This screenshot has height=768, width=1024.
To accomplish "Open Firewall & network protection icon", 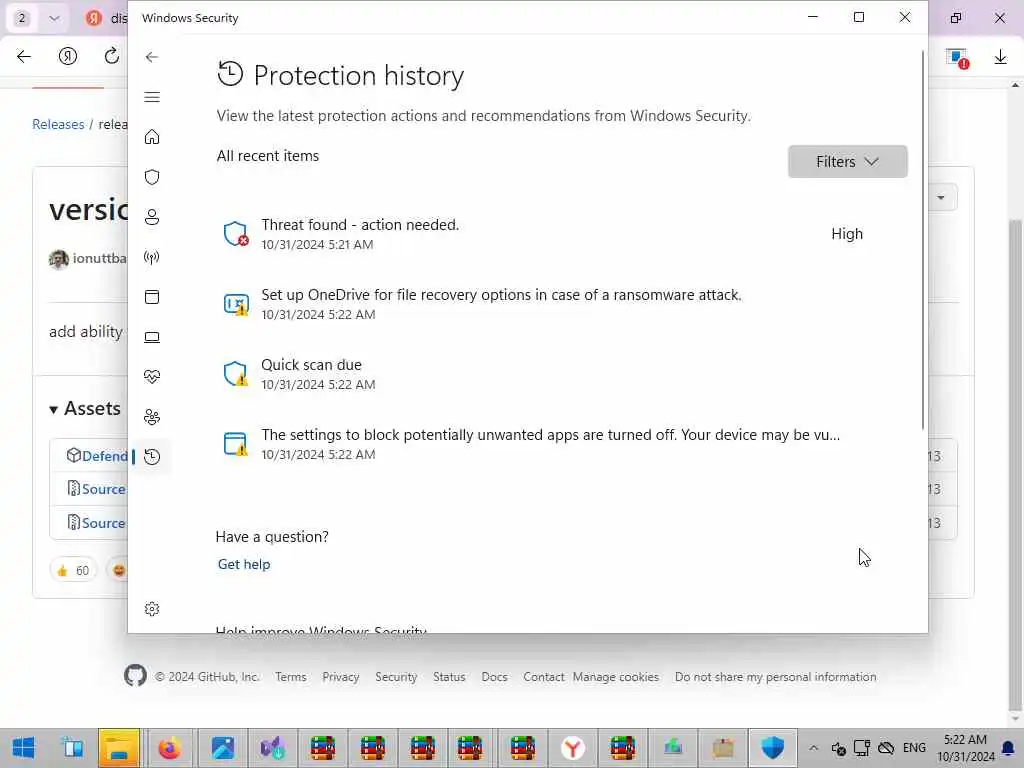I will click(152, 257).
